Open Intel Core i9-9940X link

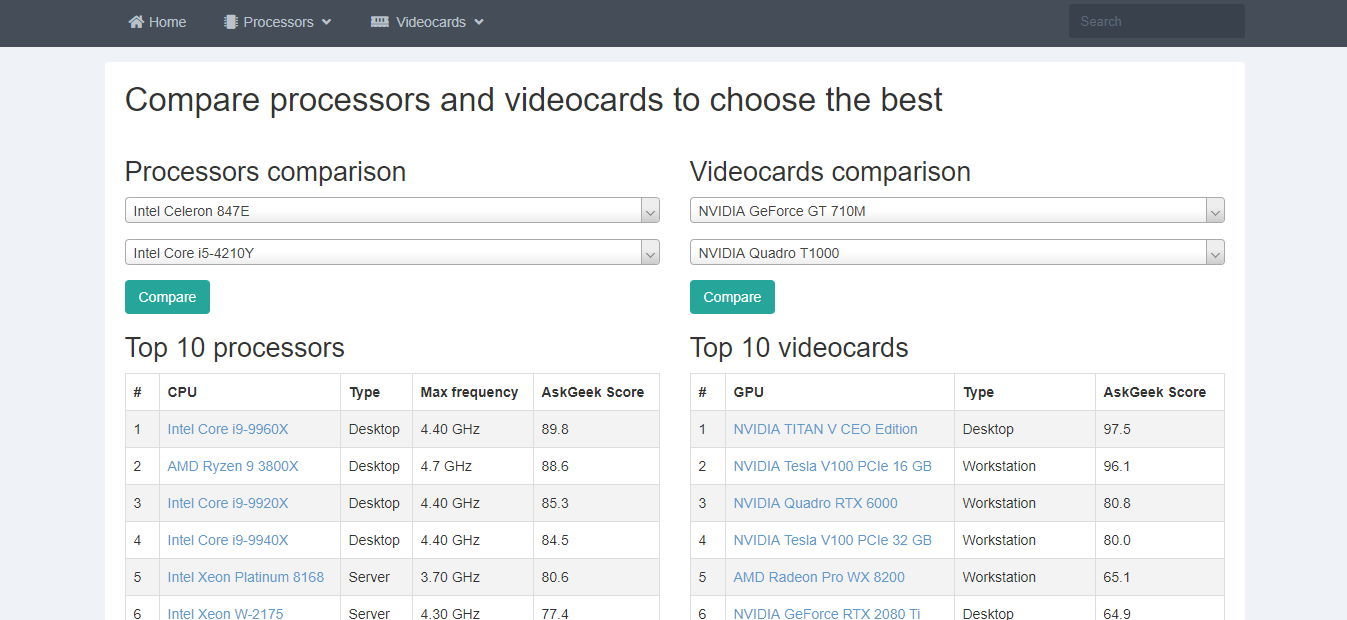click(228, 540)
